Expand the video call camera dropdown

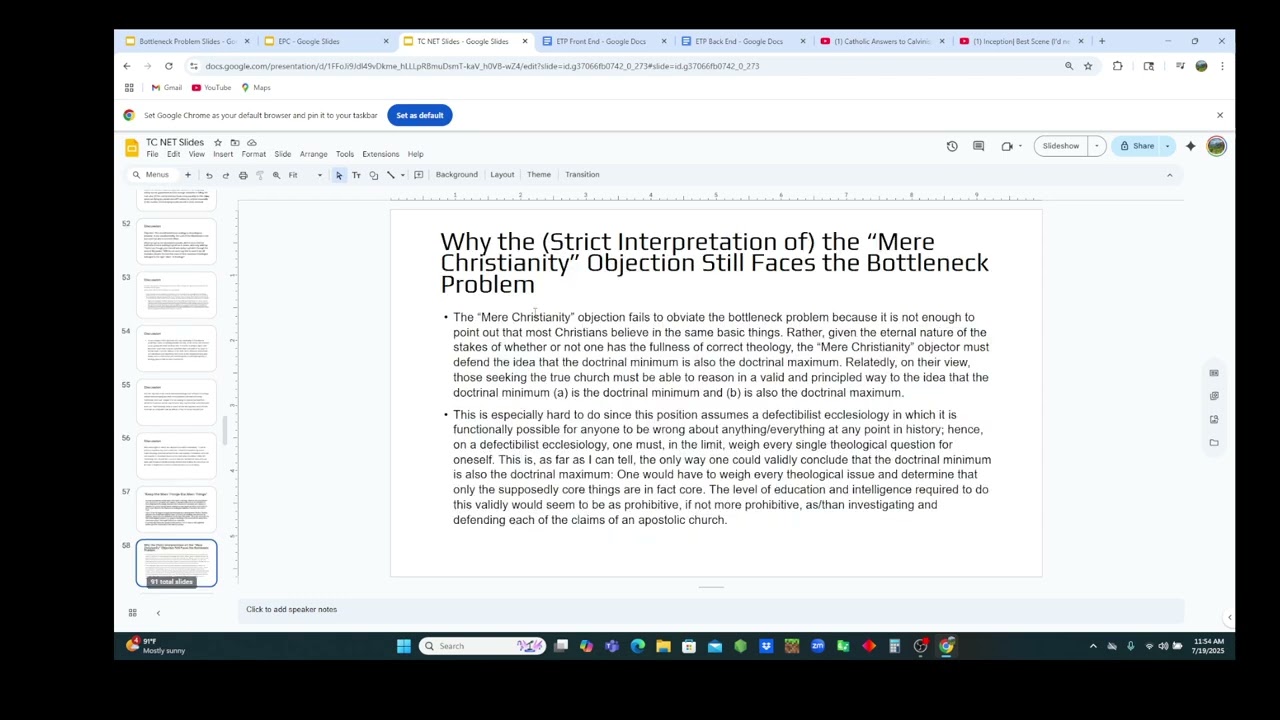point(1019,146)
